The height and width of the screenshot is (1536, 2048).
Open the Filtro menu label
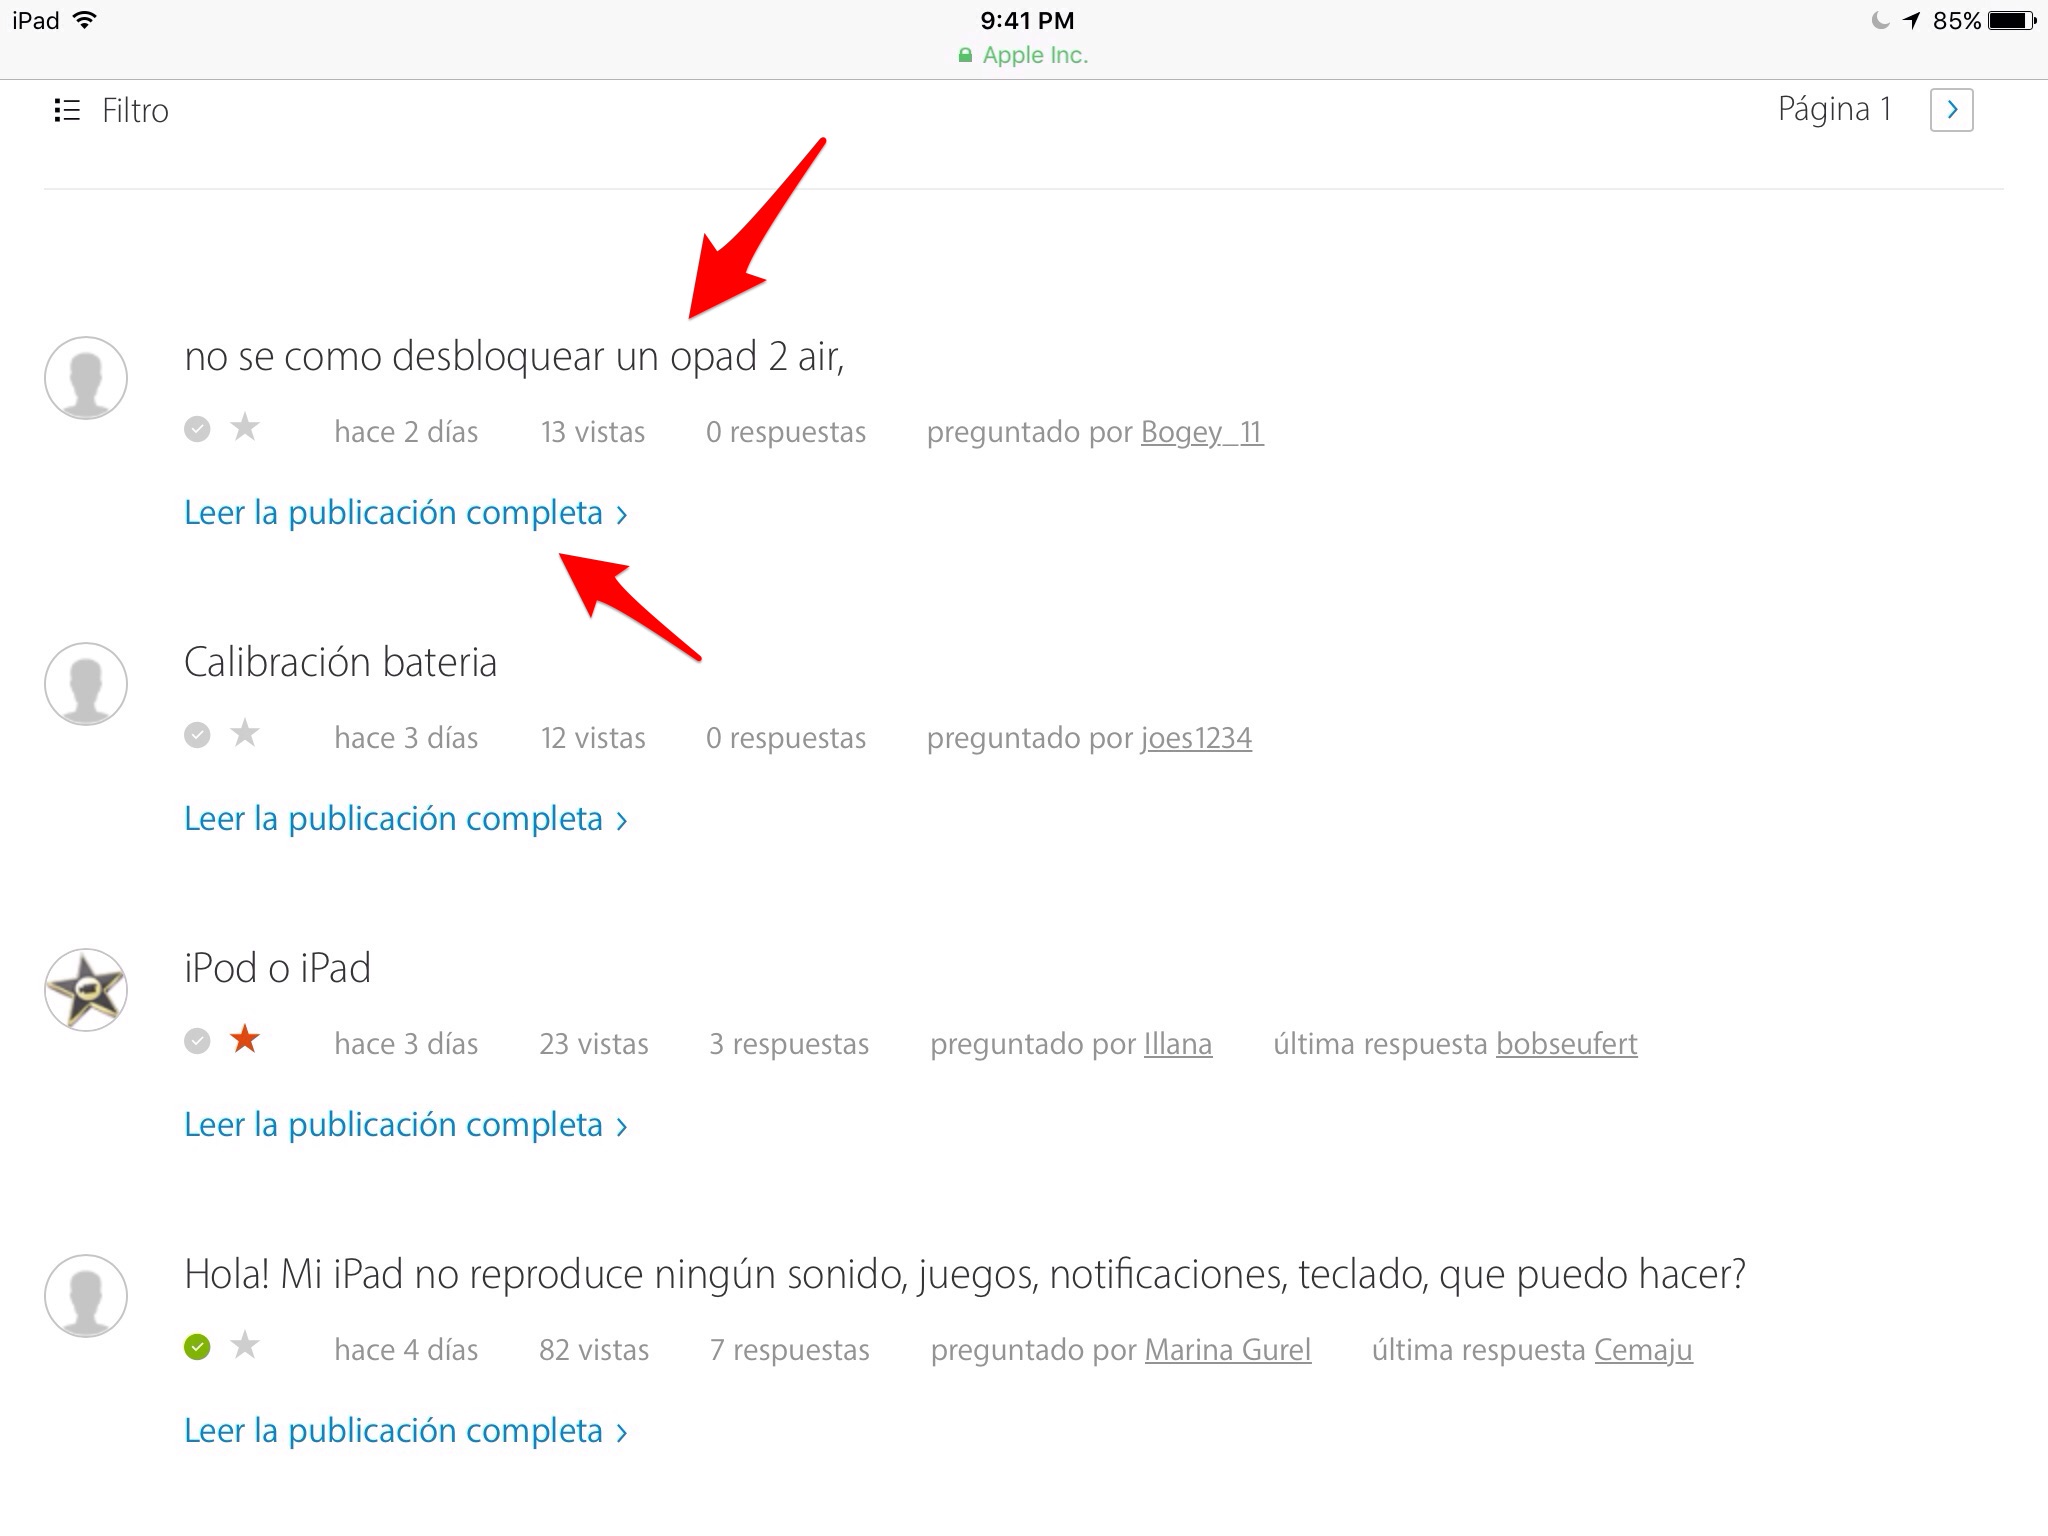(135, 110)
